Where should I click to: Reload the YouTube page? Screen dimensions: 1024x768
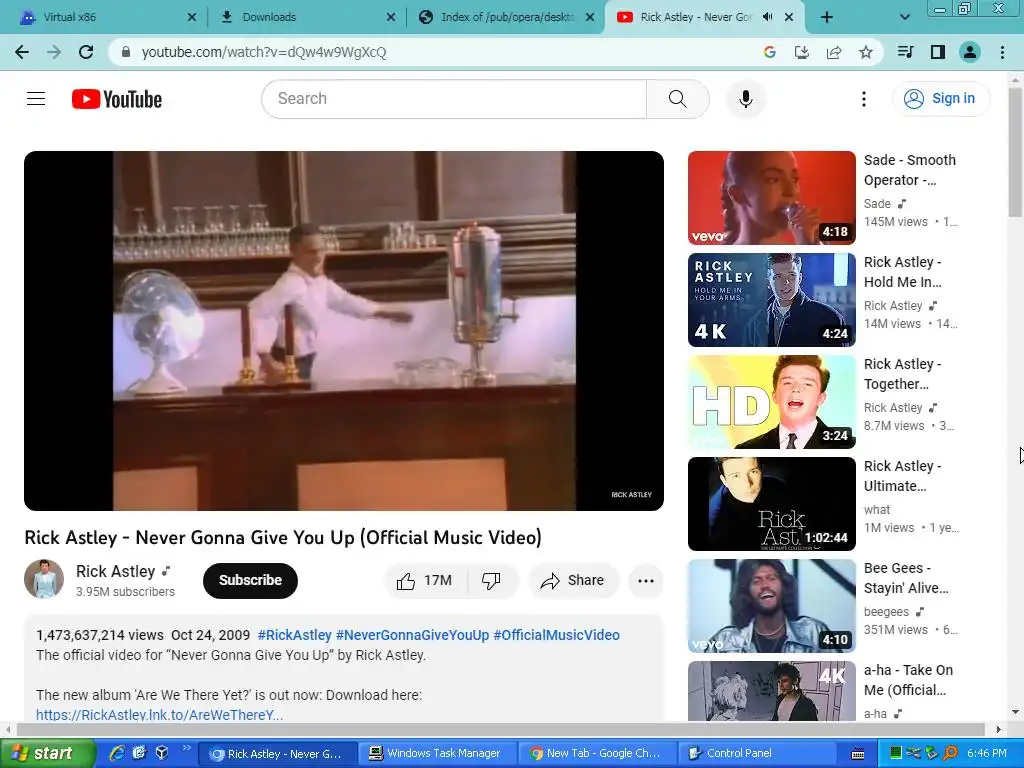(x=86, y=52)
